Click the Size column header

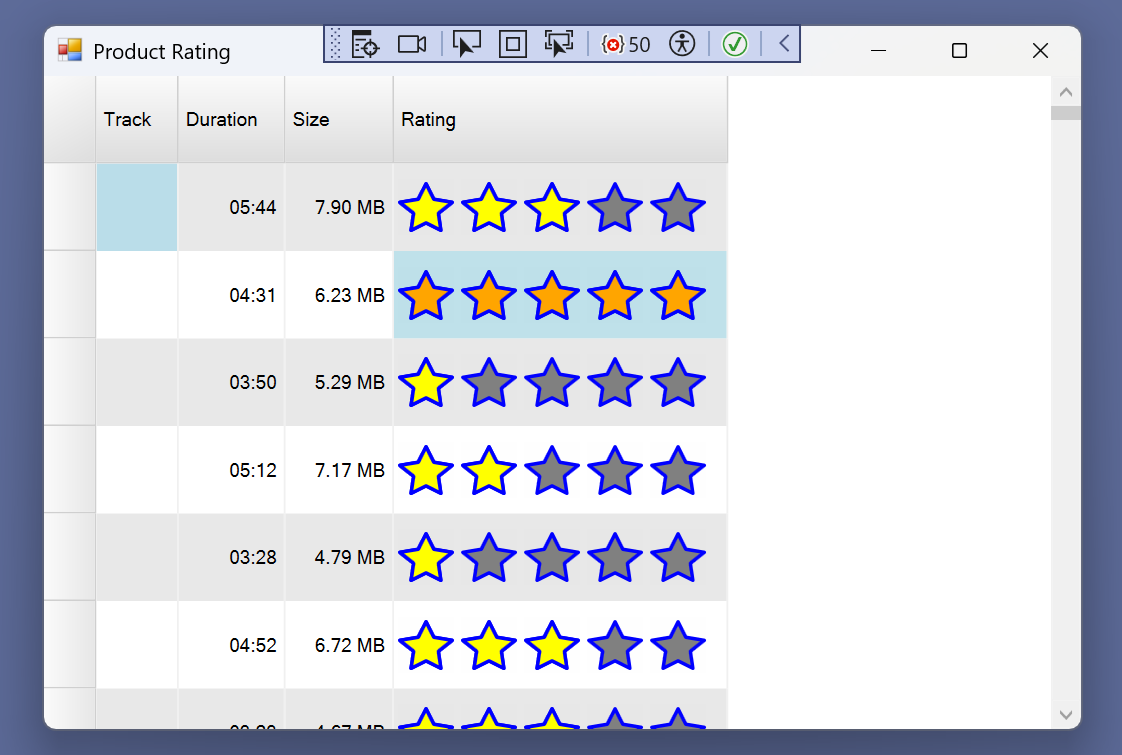pyautogui.click(x=338, y=120)
